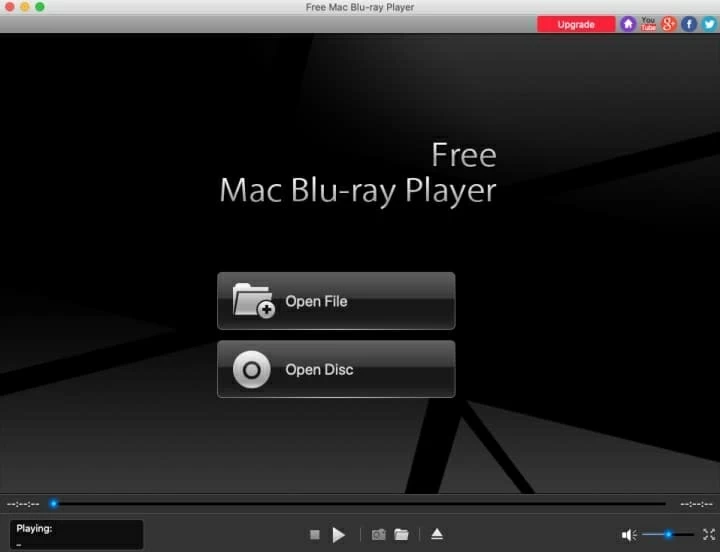Open the purple Home website icon

[628, 24]
